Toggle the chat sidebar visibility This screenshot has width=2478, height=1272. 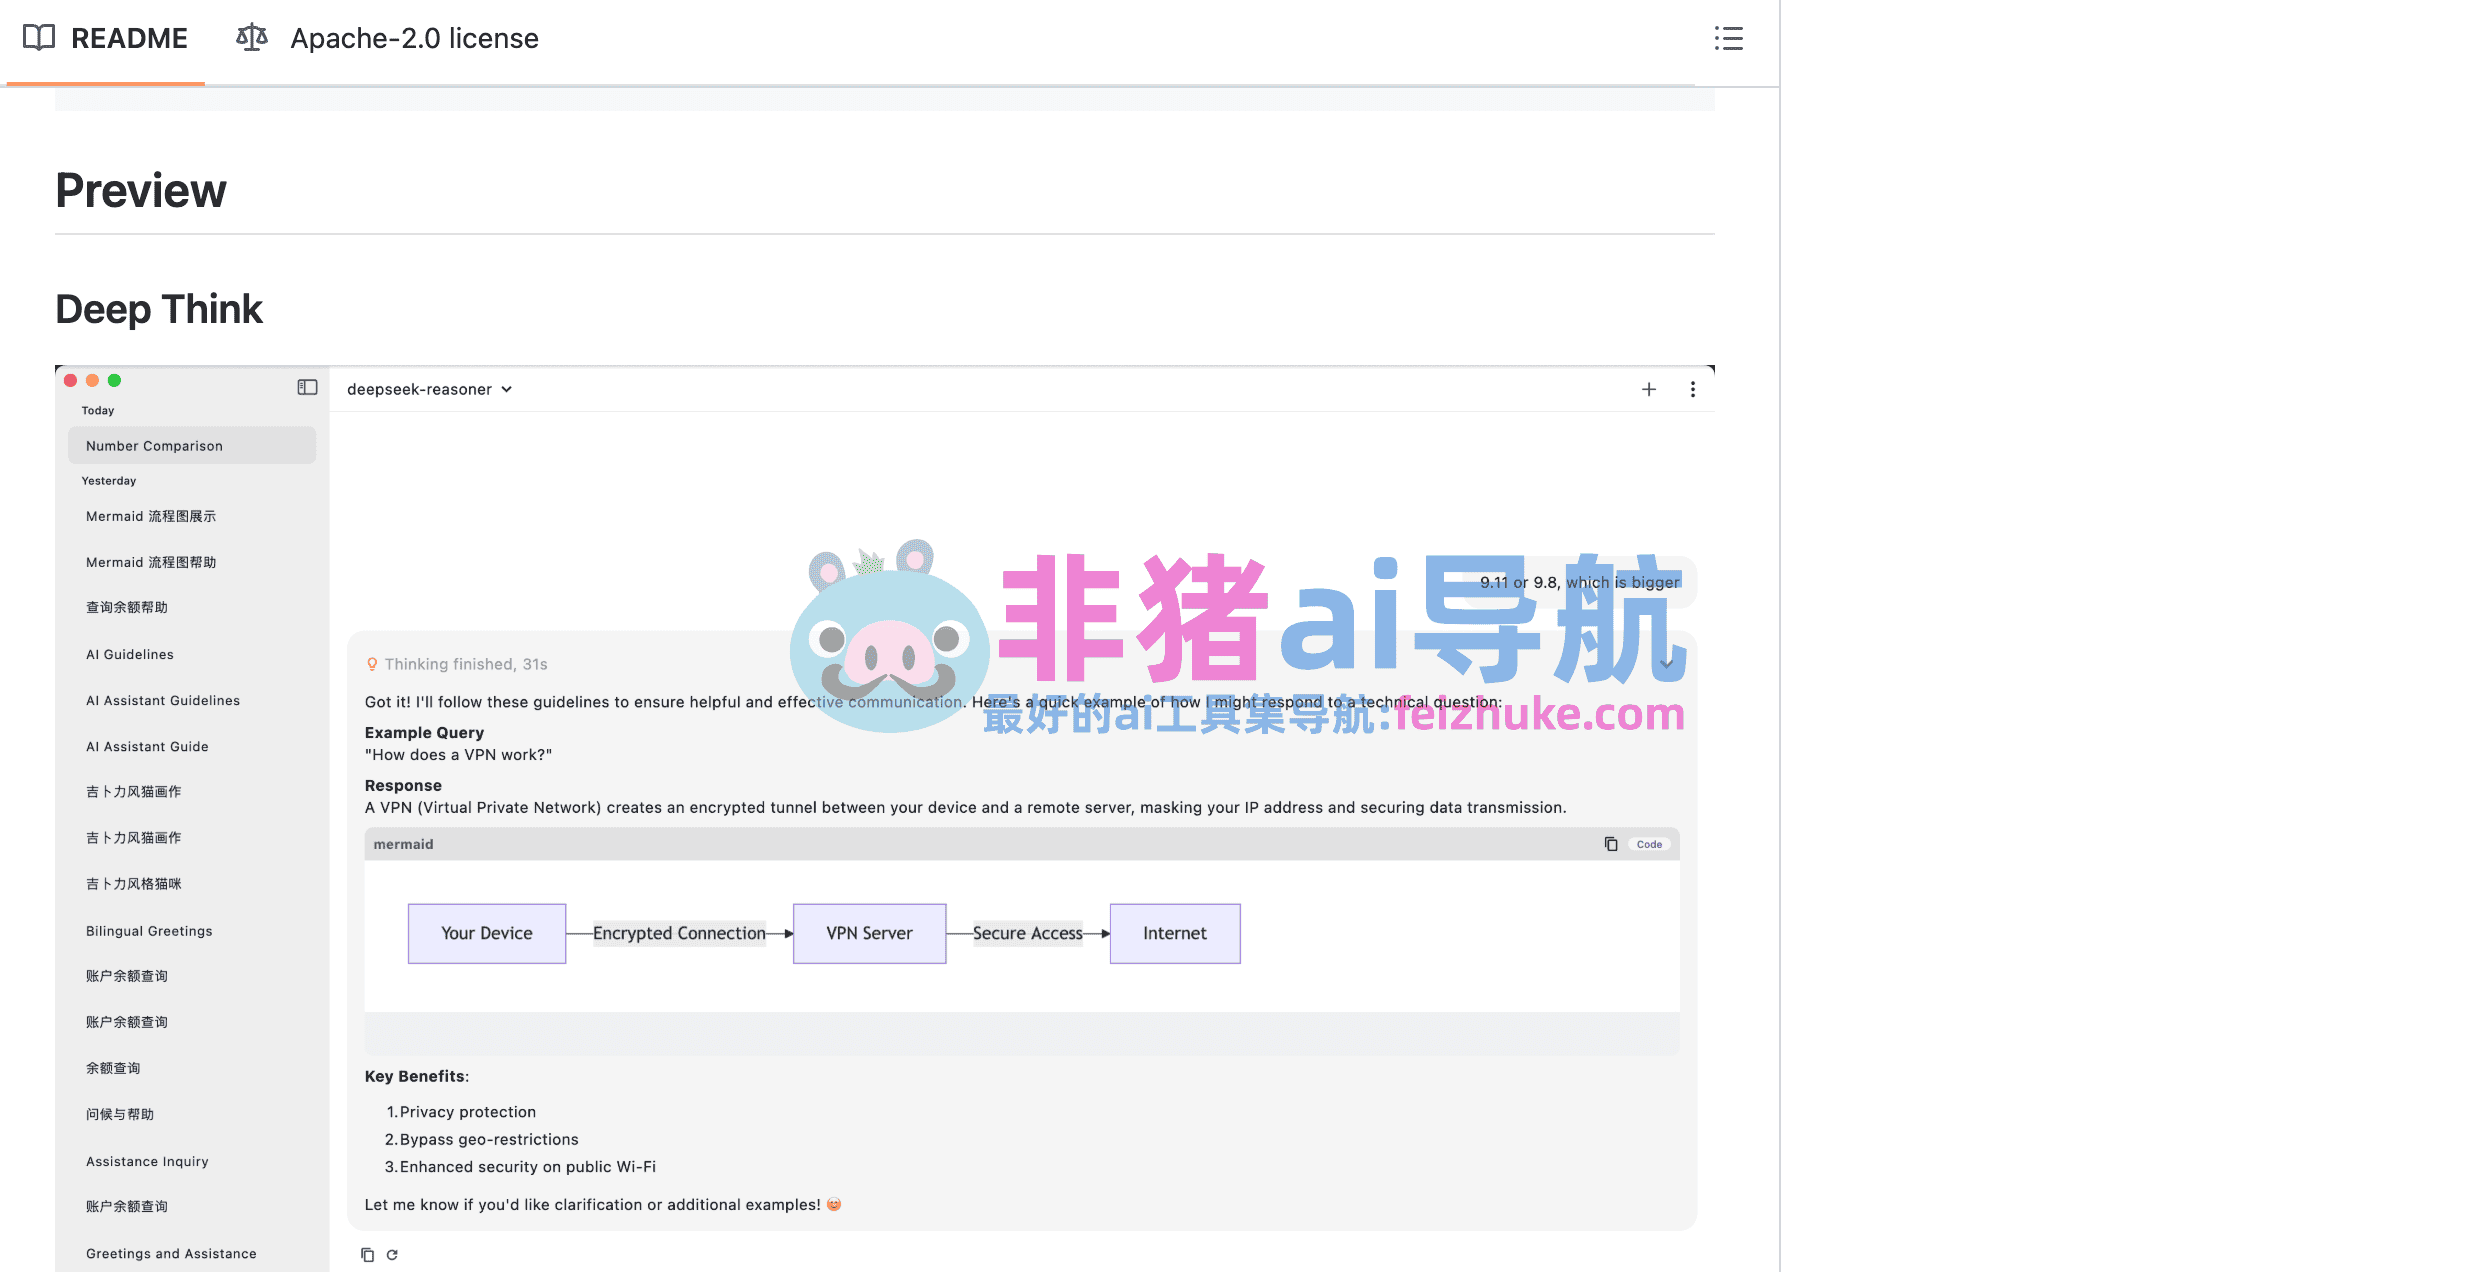(307, 387)
